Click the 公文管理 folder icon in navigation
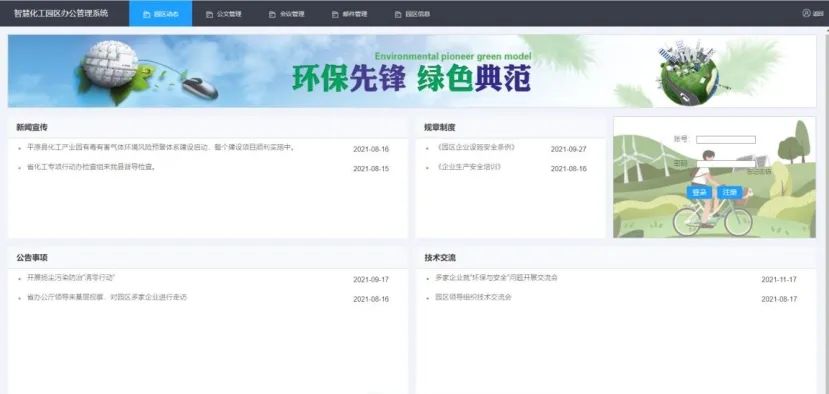 tap(209, 14)
